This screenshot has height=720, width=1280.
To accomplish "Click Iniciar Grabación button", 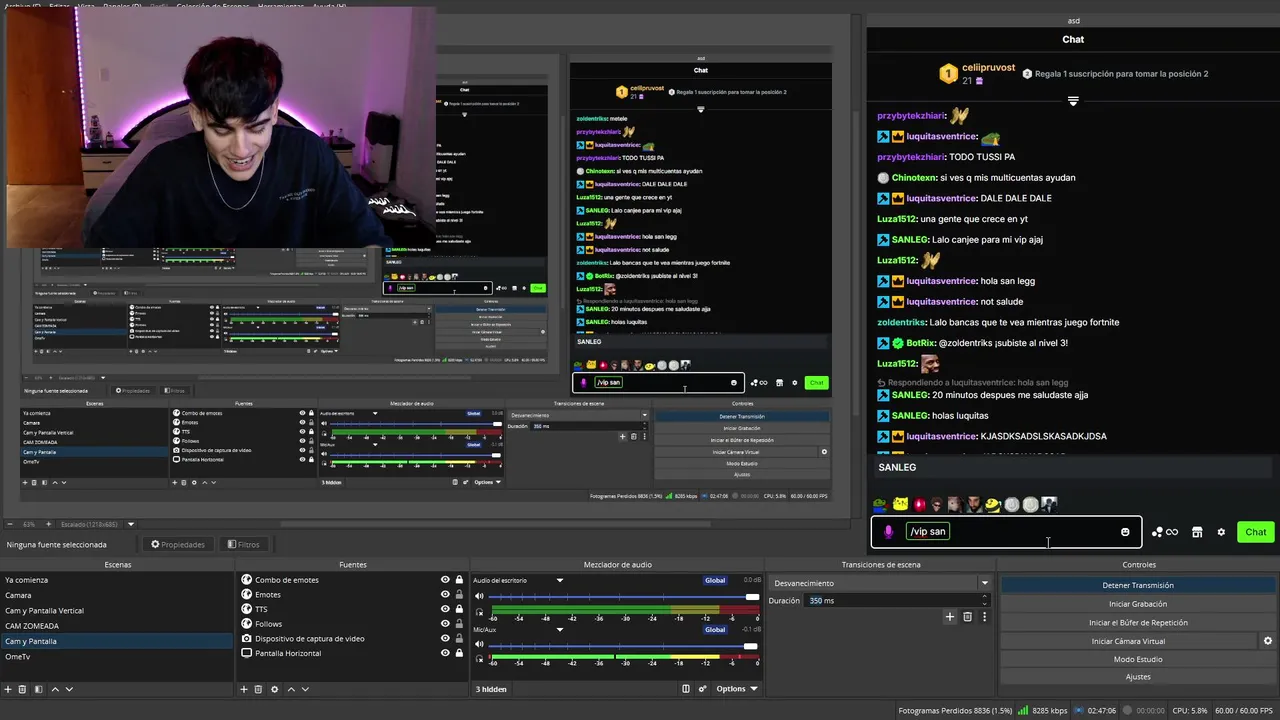I will [1138, 604].
